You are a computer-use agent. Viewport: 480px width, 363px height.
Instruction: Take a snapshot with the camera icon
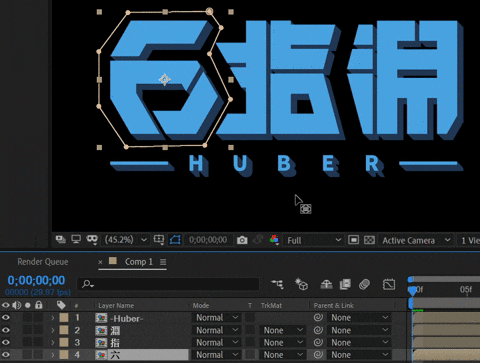[x=242, y=240]
